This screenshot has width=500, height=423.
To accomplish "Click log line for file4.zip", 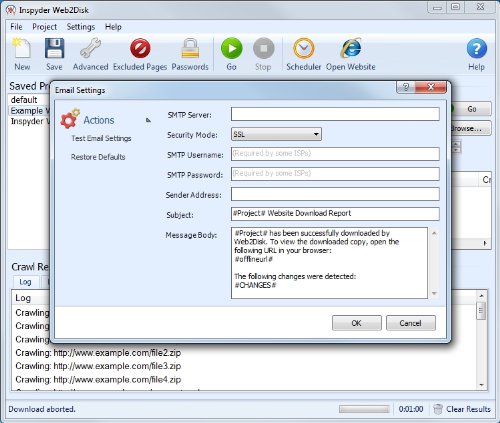I will pyautogui.click(x=98, y=379).
